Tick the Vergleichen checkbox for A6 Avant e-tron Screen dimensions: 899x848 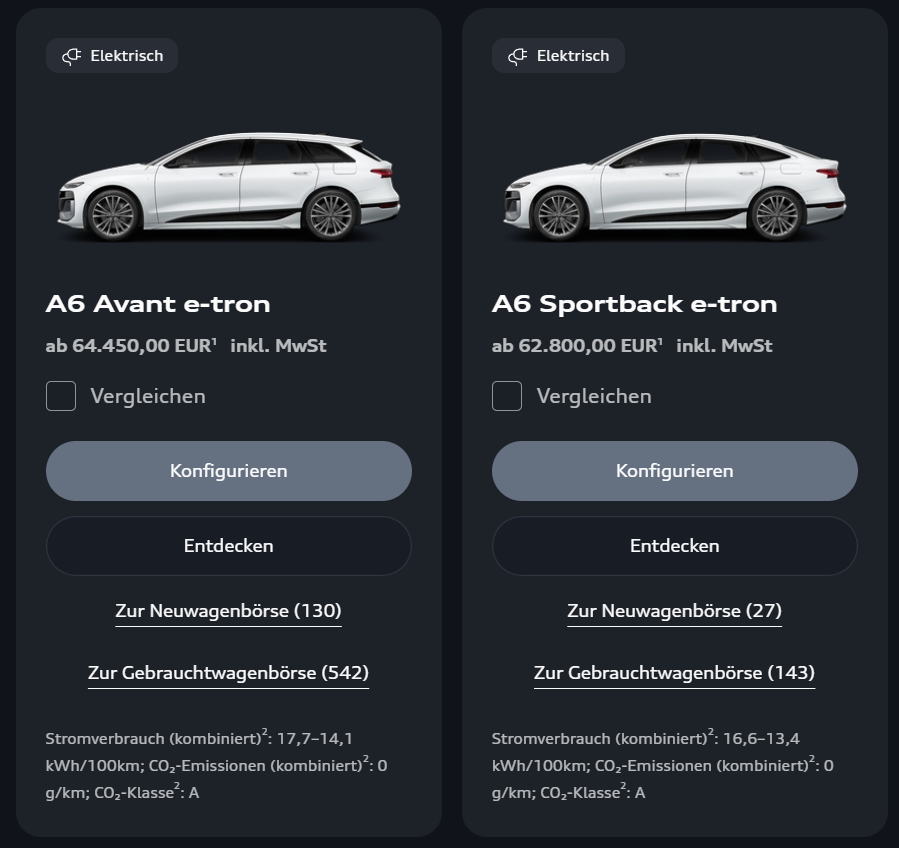click(x=61, y=396)
